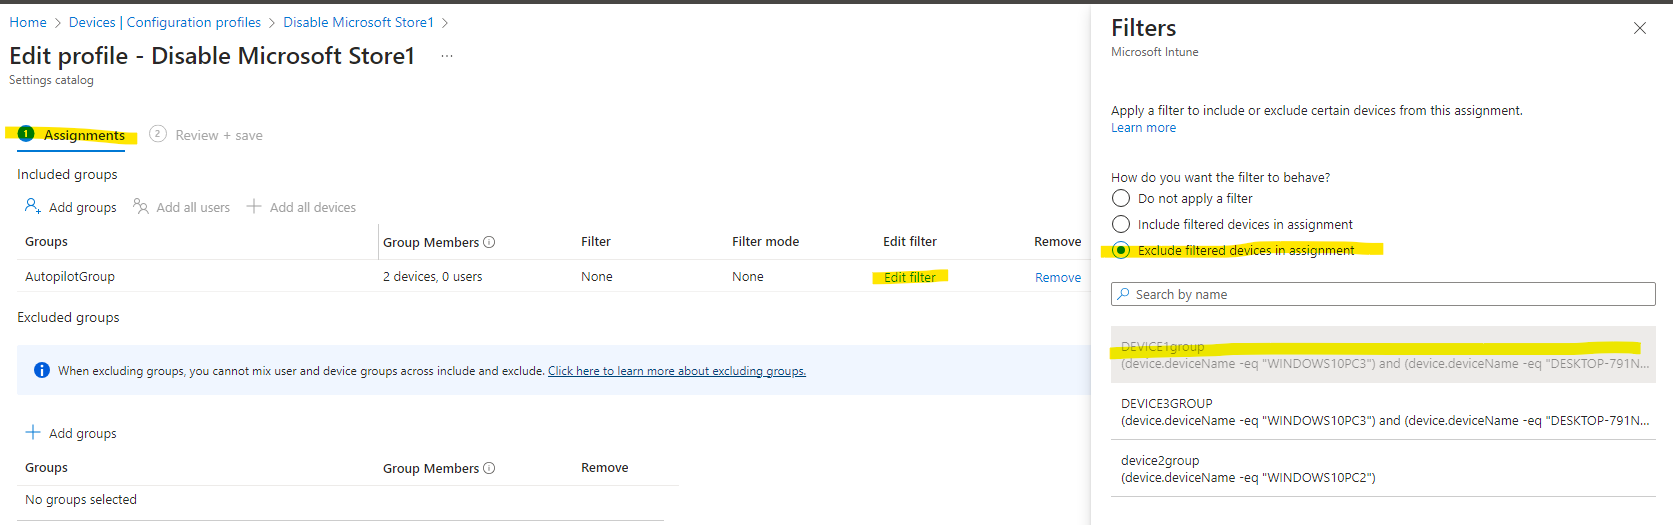
Task: Click Add groups under Included groups
Action: point(71,207)
